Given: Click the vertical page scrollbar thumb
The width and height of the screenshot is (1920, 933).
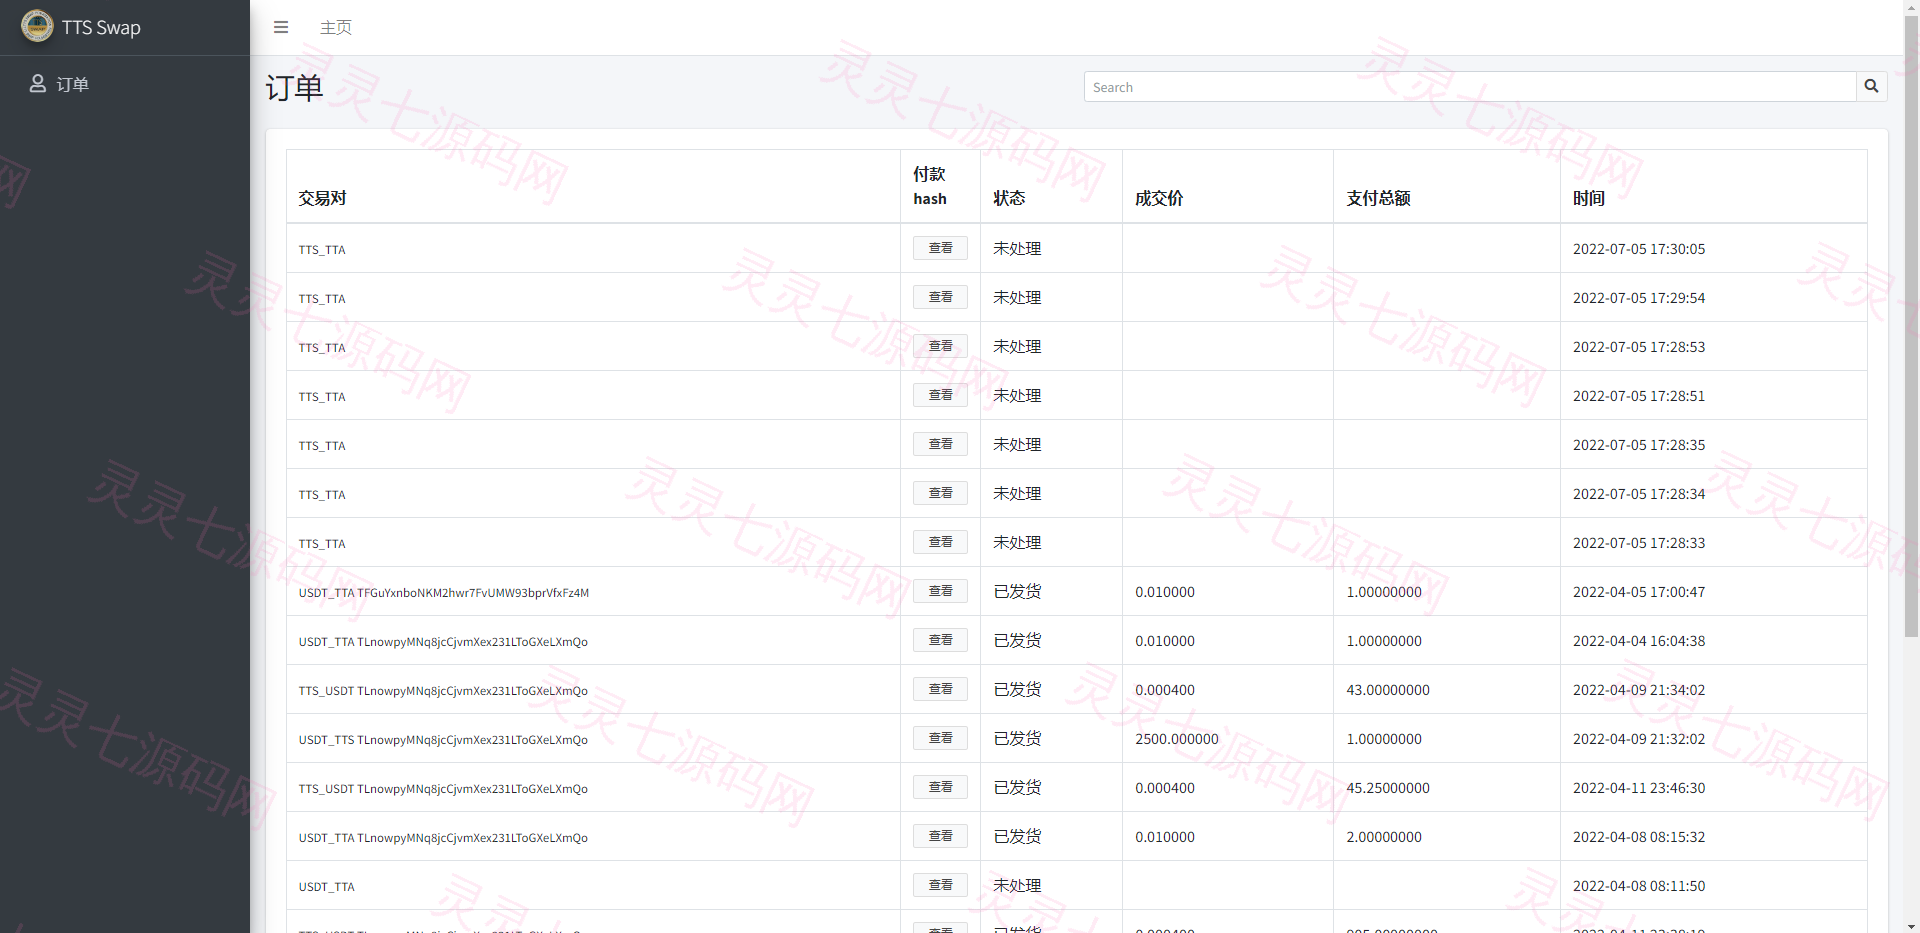Looking at the screenshot, I should click(x=1911, y=325).
